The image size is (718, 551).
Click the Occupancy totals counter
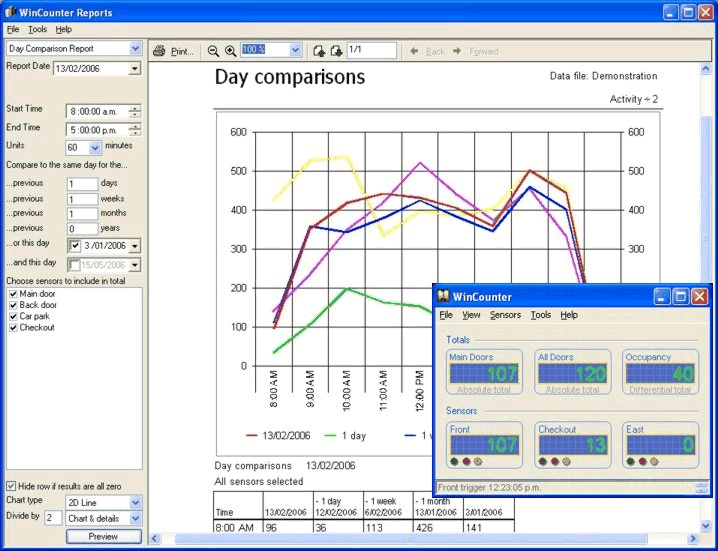(660, 372)
